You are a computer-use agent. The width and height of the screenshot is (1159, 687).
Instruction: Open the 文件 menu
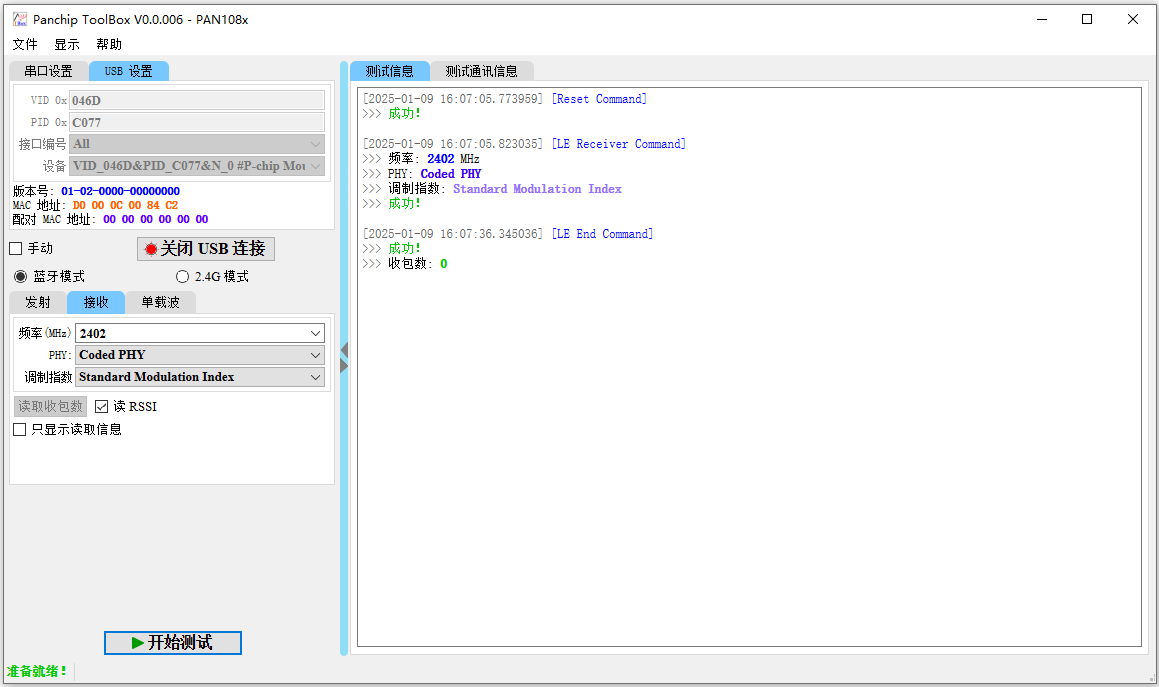(x=25, y=44)
